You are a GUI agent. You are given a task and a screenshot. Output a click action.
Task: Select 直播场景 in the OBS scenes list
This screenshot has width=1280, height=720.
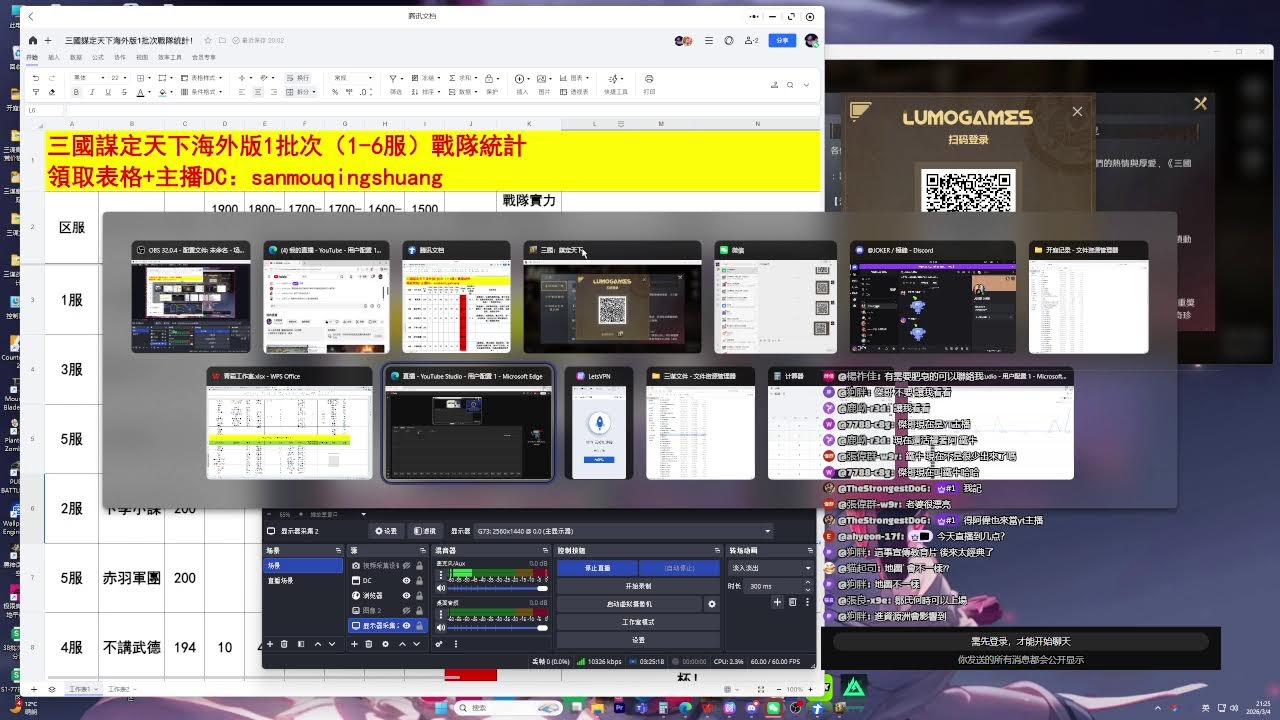(x=281, y=580)
